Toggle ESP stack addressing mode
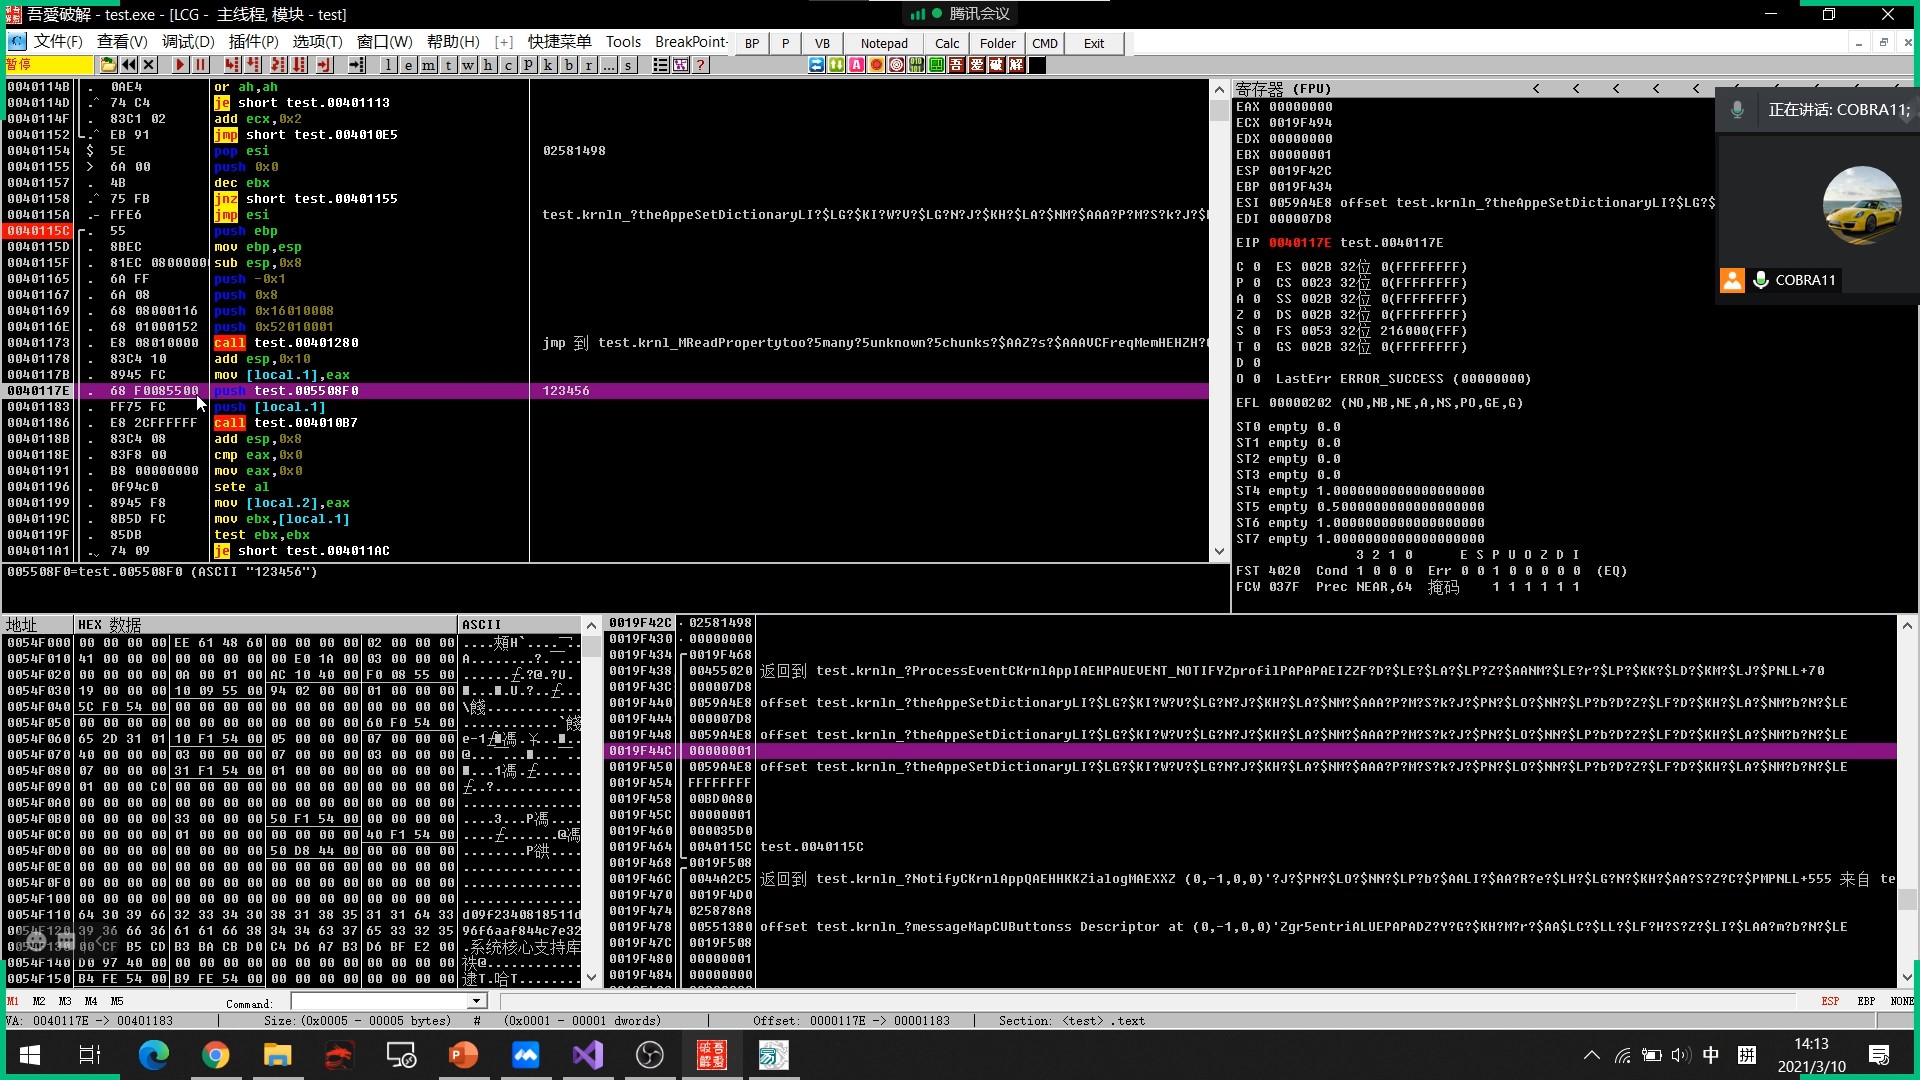This screenshot has width=1920, height=1080. pyautogui.click(x=1830, y=1001)
